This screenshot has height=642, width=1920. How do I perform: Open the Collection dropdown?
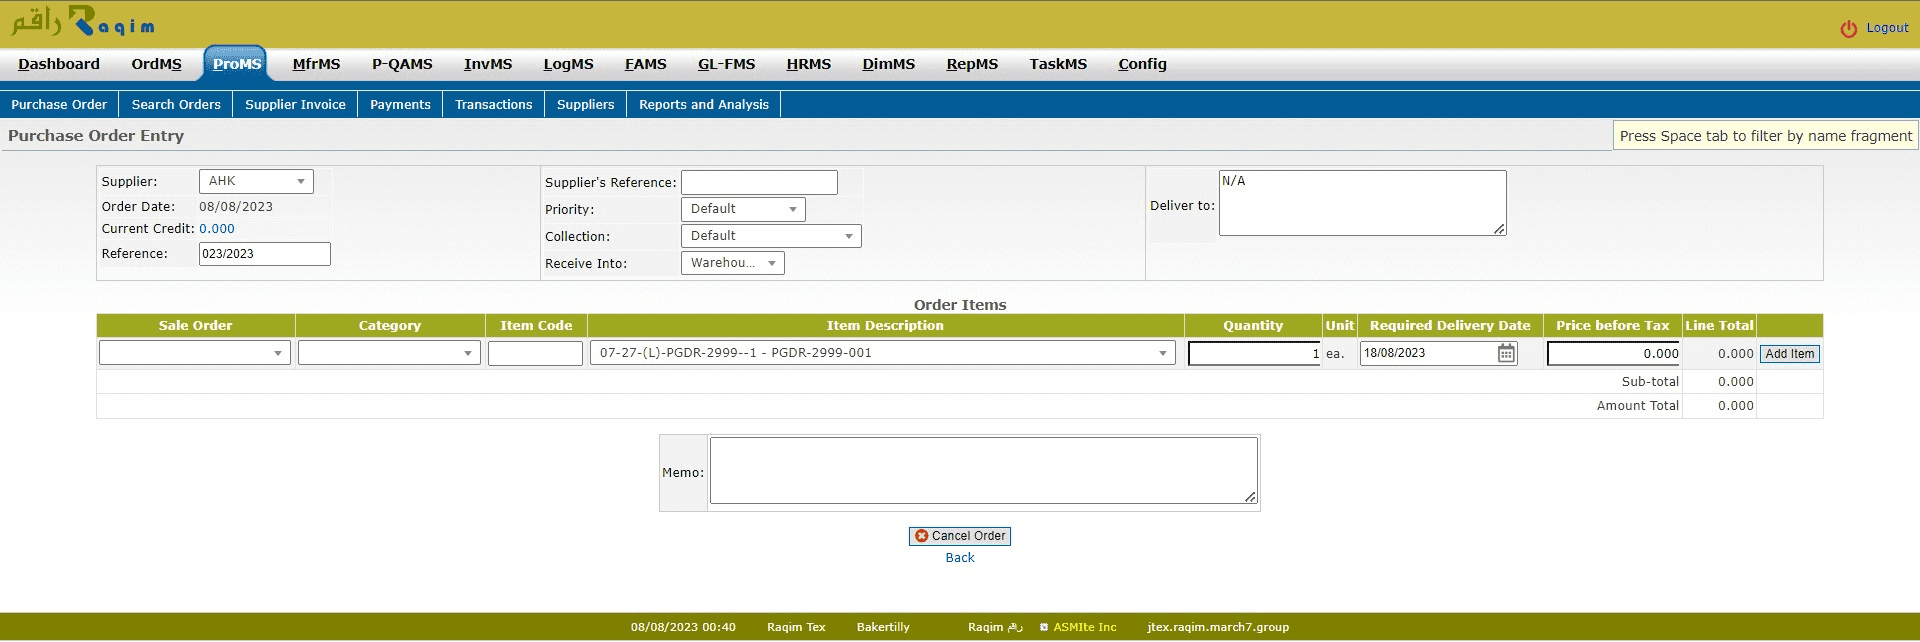coord(770,236)
